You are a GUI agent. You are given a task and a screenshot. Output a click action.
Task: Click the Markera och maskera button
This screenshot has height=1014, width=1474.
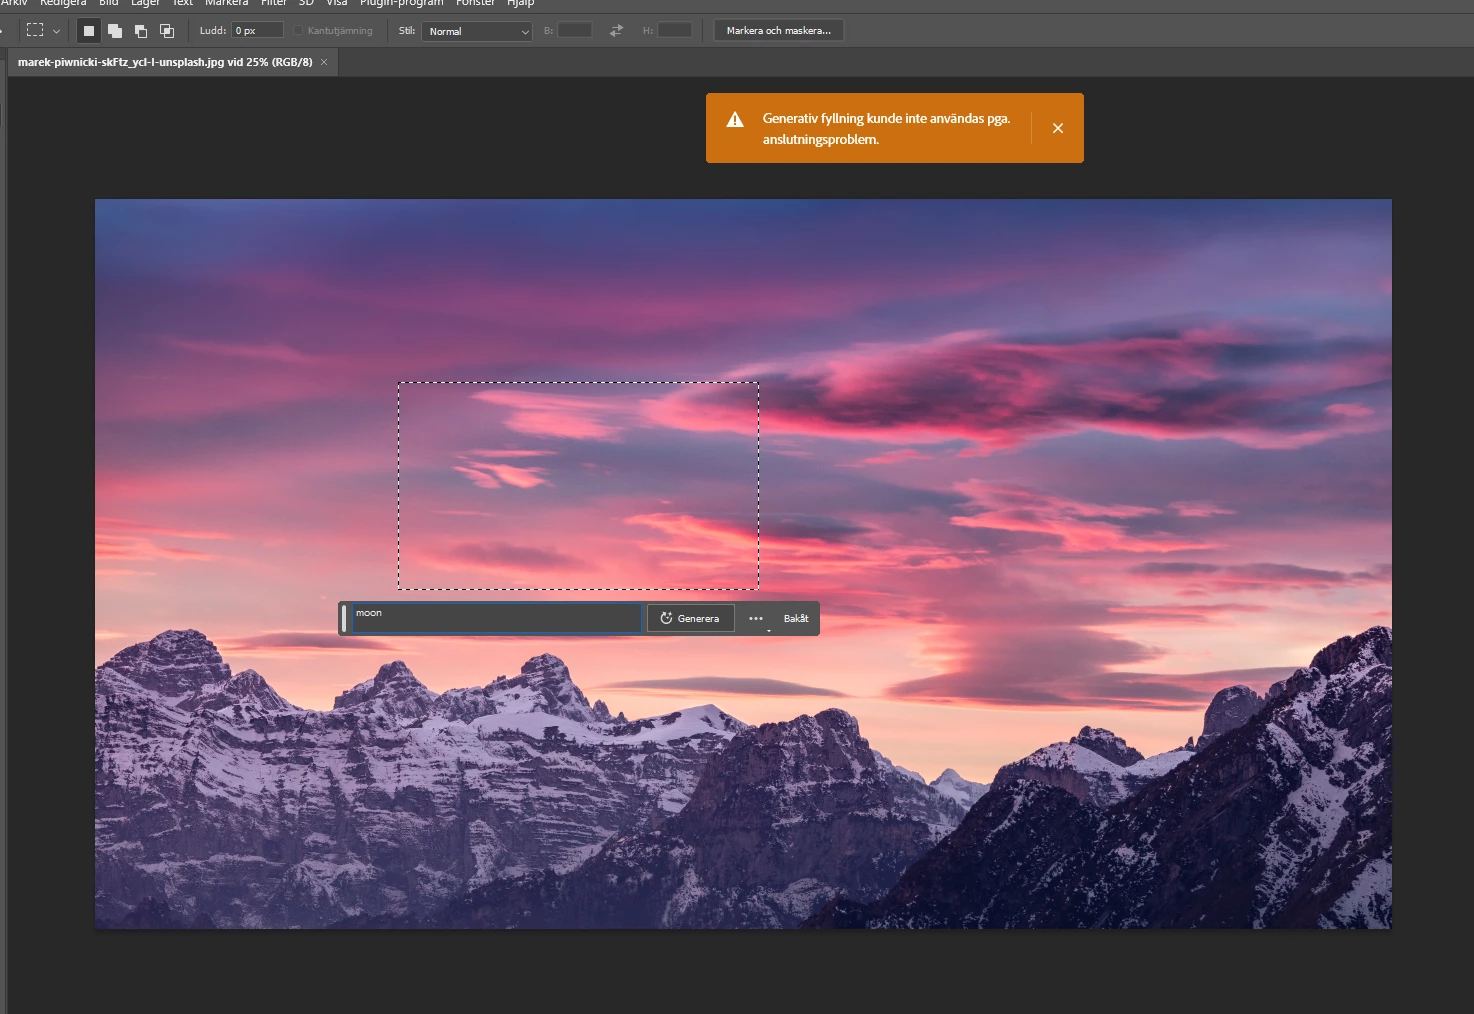point(779,31)
